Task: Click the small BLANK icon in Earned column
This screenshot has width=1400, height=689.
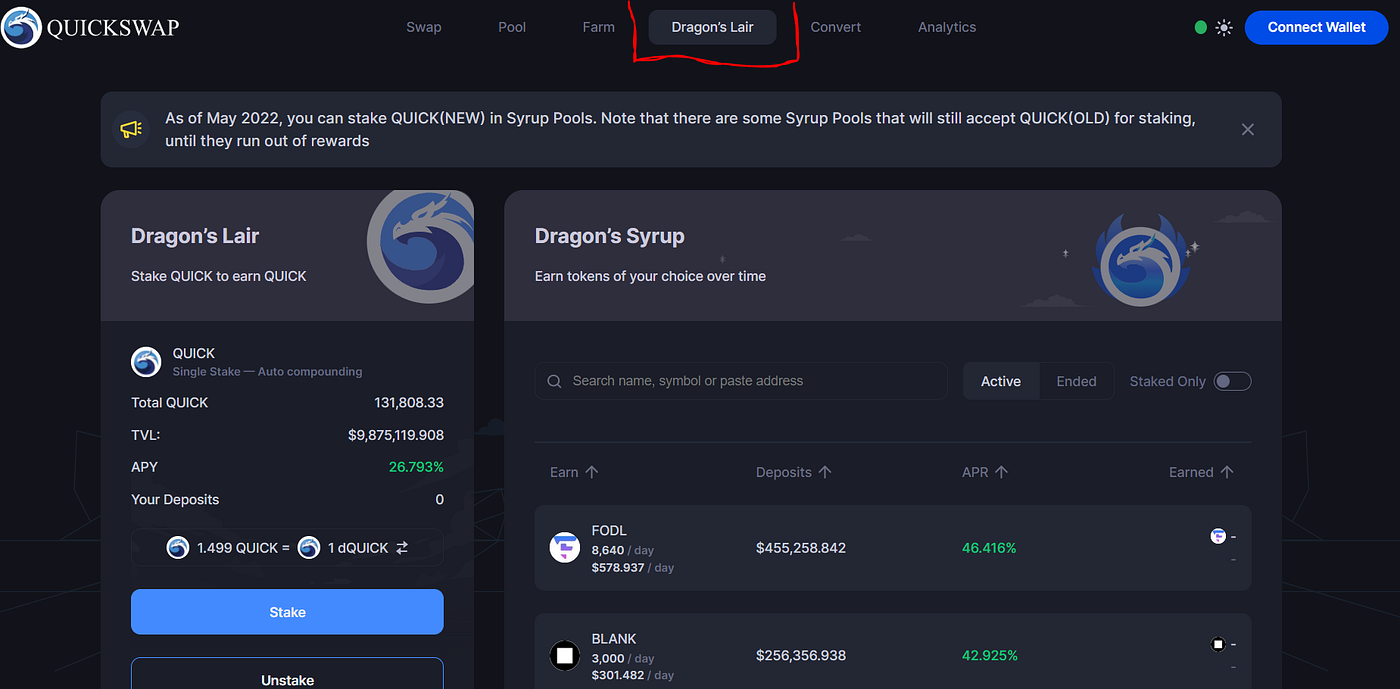Action: (x=1218, y=644)
